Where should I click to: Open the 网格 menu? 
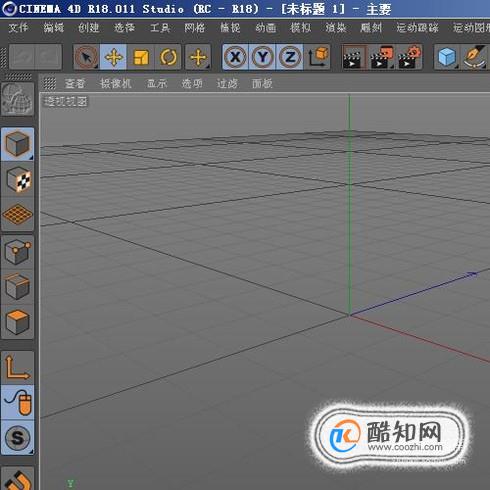pos(195,28)
